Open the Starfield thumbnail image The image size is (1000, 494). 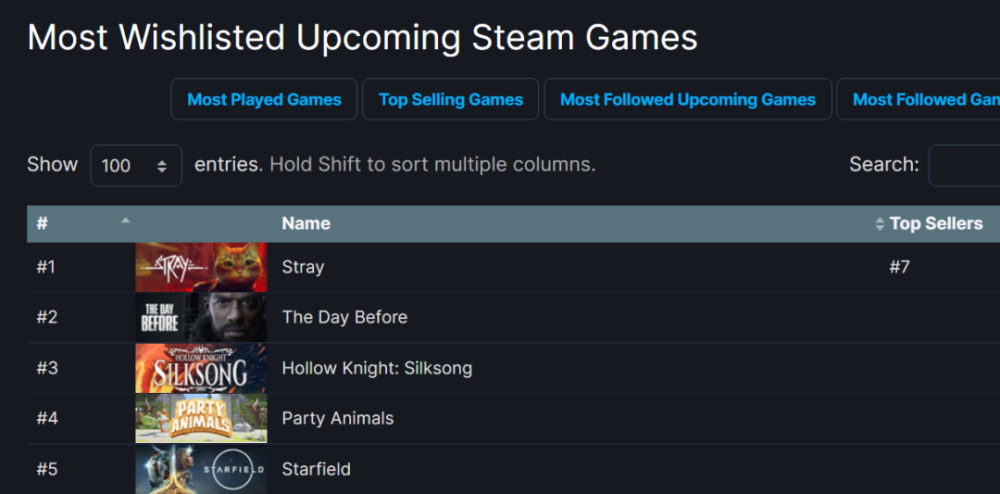pos(201,470)
